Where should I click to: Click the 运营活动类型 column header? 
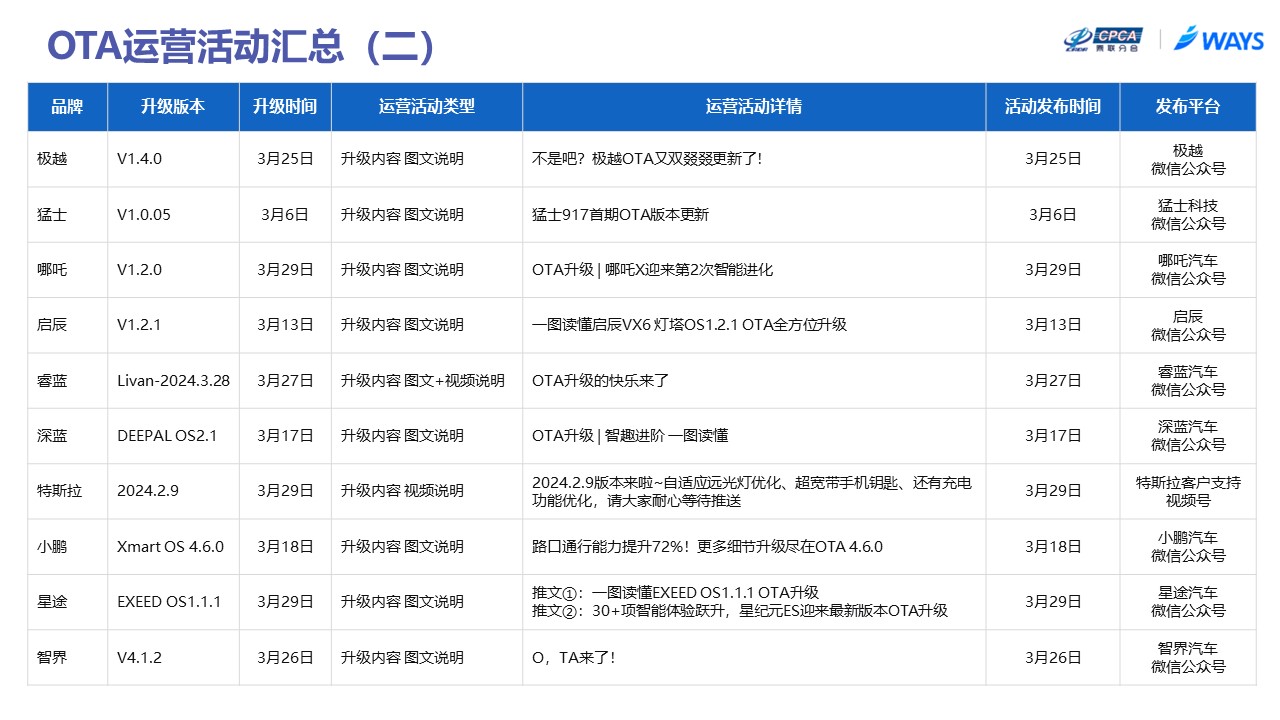pyautogui.click(x=427, y=107)
